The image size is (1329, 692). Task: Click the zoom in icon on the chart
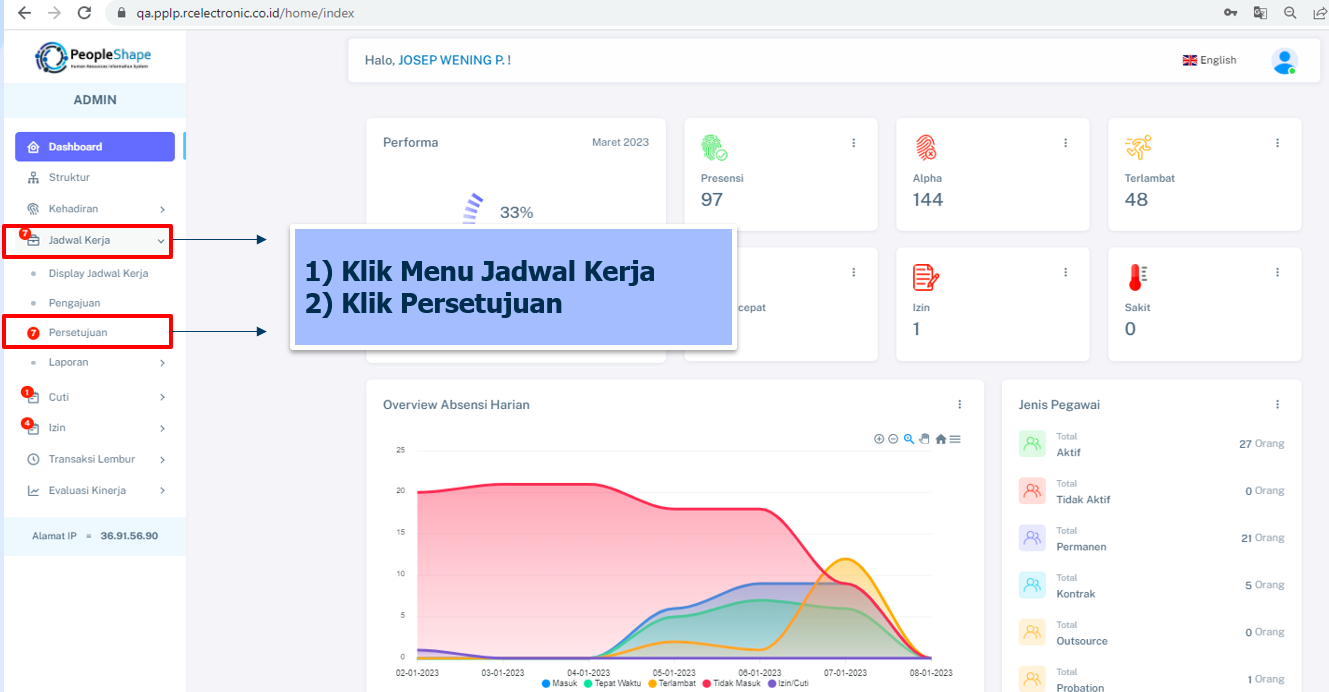[x=879, y=439]
